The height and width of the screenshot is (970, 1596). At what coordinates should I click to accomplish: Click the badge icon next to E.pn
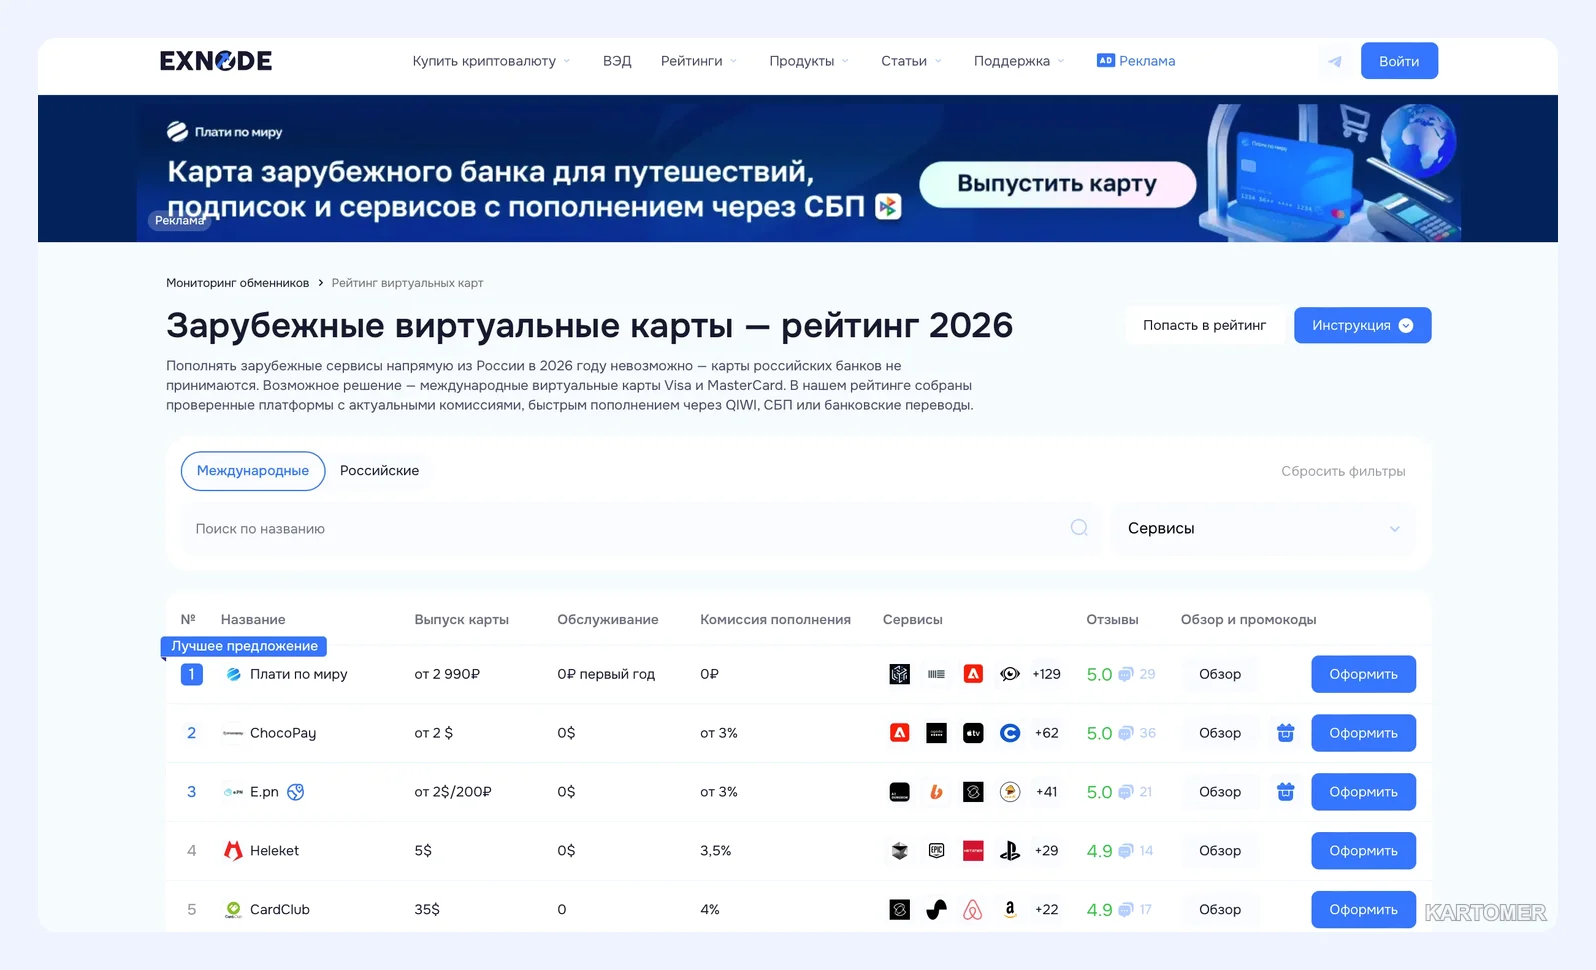(296, 792)
